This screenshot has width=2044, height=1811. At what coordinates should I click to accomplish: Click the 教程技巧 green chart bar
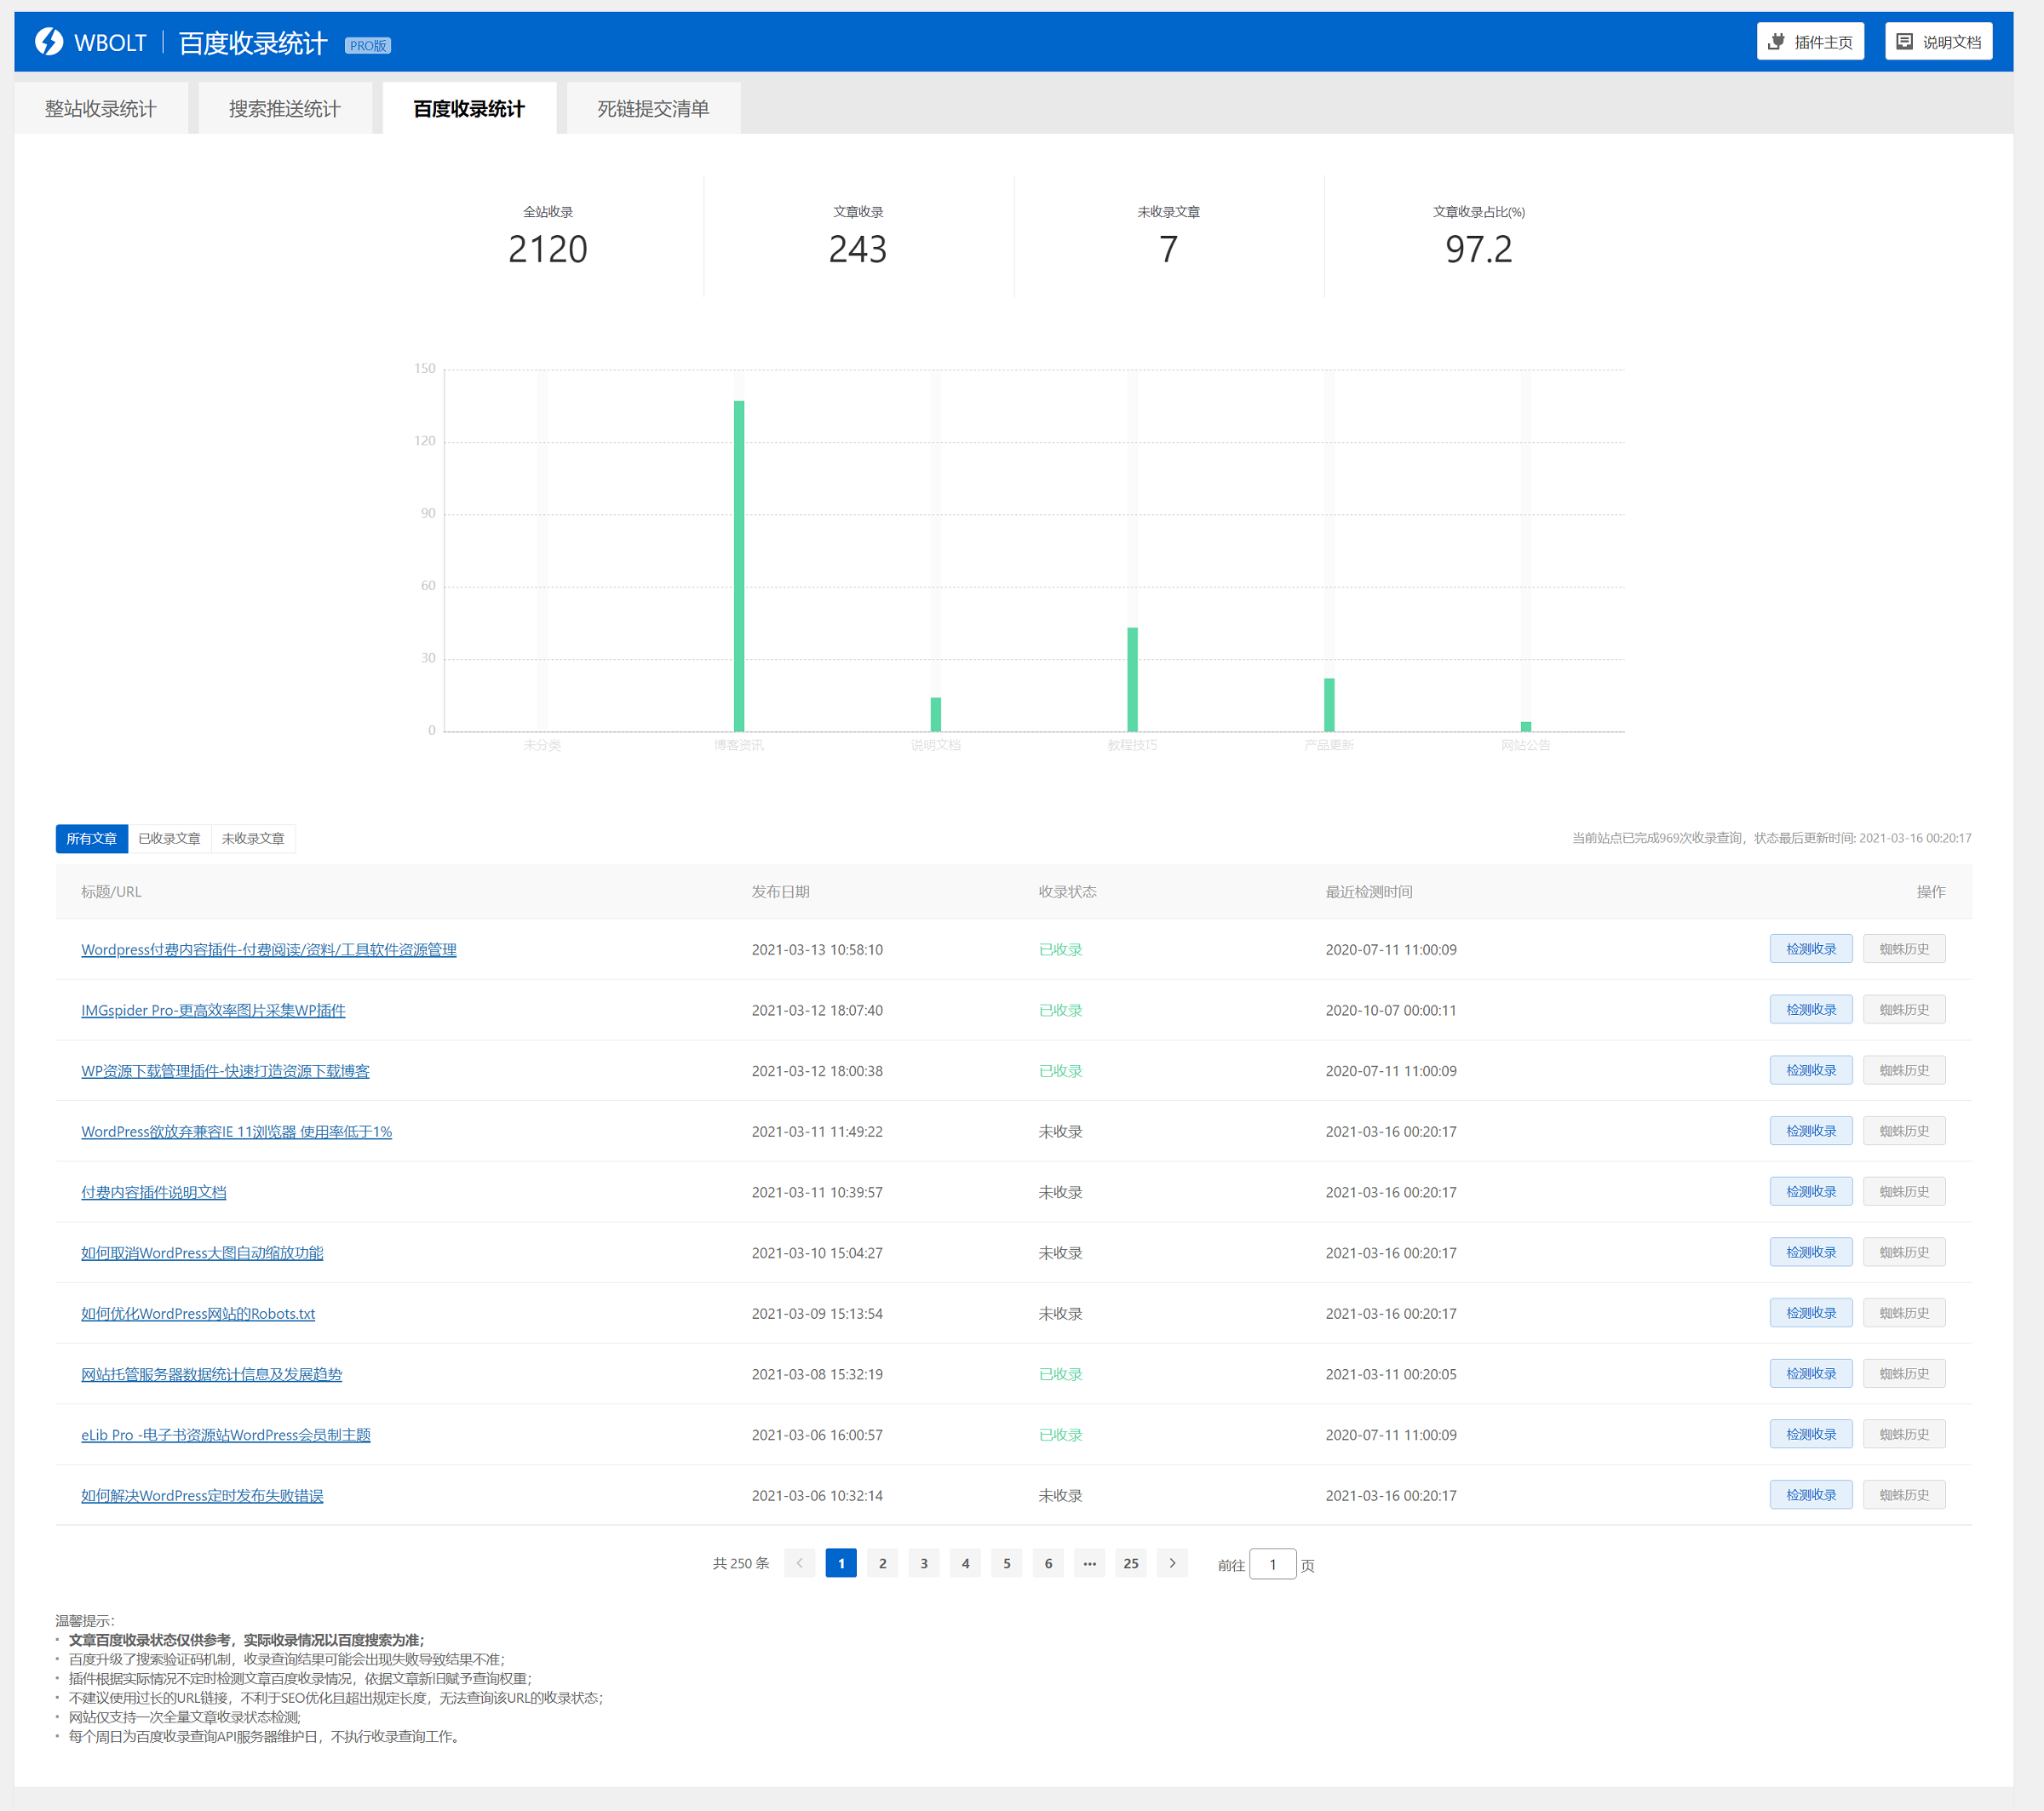[x=1132, y=679]
